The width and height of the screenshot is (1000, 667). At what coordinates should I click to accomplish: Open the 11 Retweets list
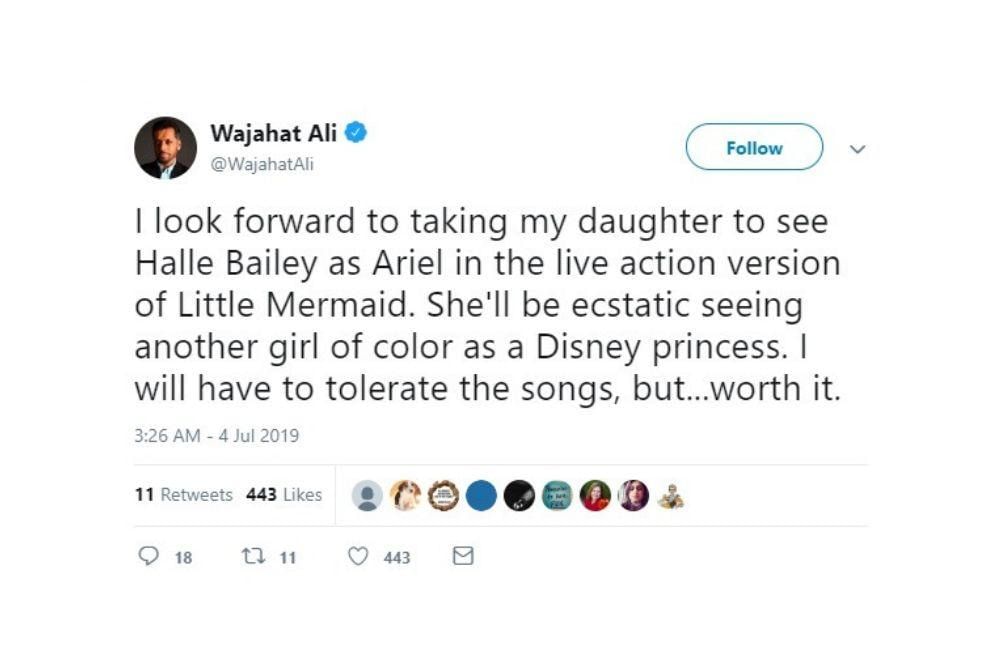click(185, 493)
